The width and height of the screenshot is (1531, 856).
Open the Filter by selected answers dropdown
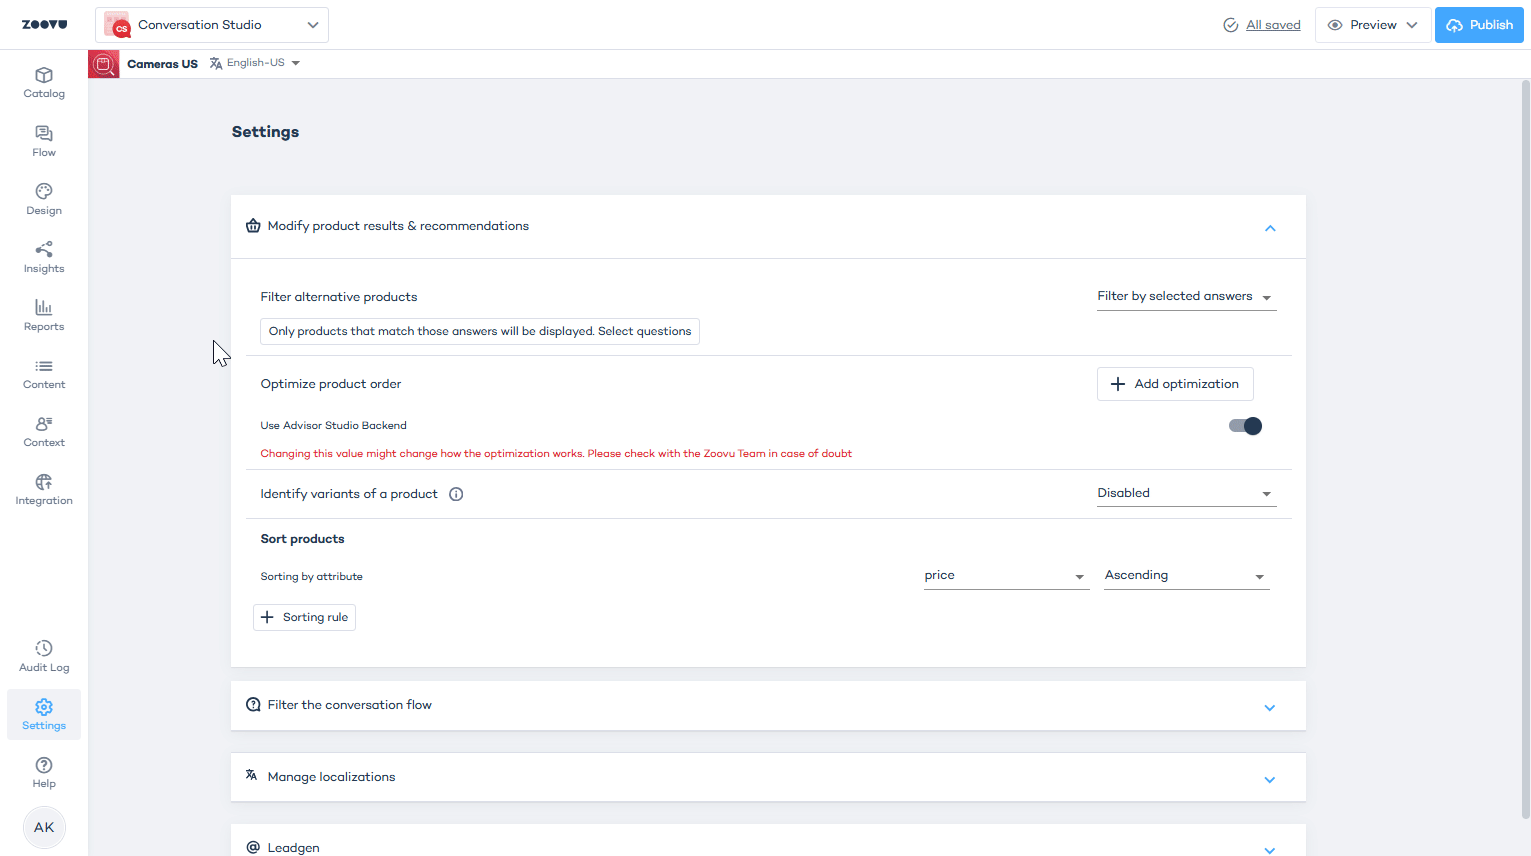point(1185,297)
